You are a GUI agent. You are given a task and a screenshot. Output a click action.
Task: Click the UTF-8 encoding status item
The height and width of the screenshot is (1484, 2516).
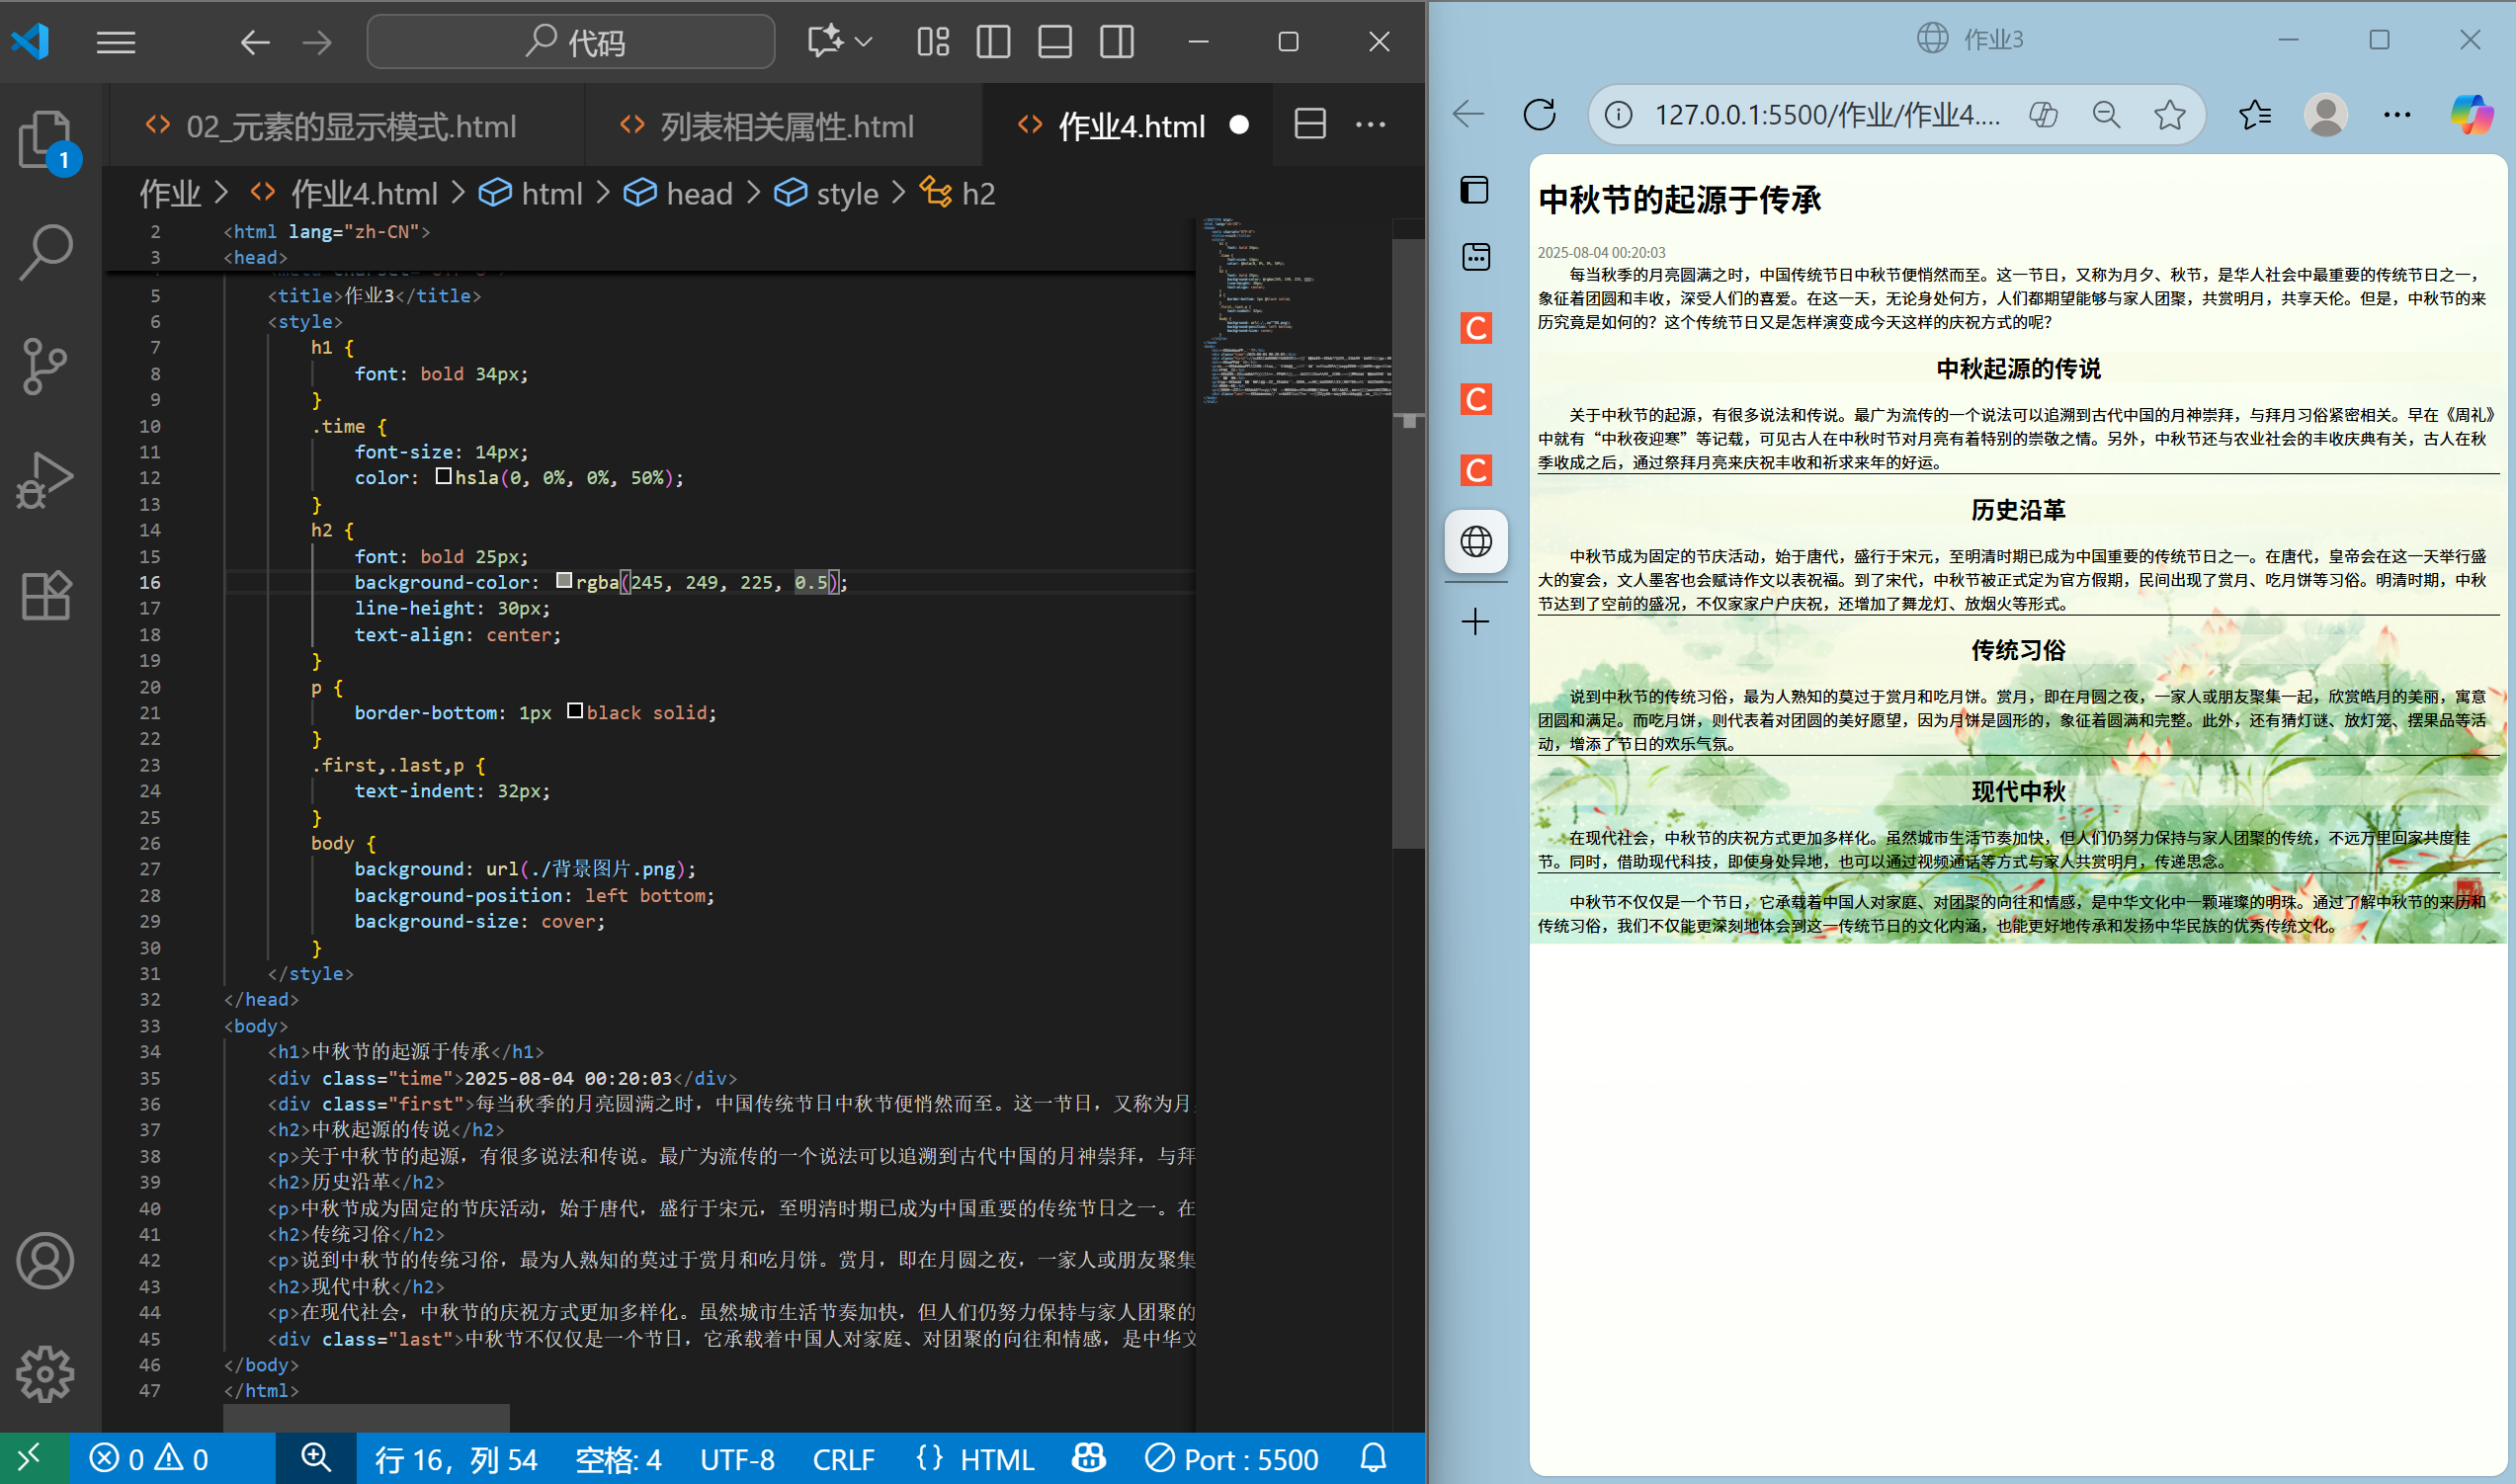pos(736,1459)
